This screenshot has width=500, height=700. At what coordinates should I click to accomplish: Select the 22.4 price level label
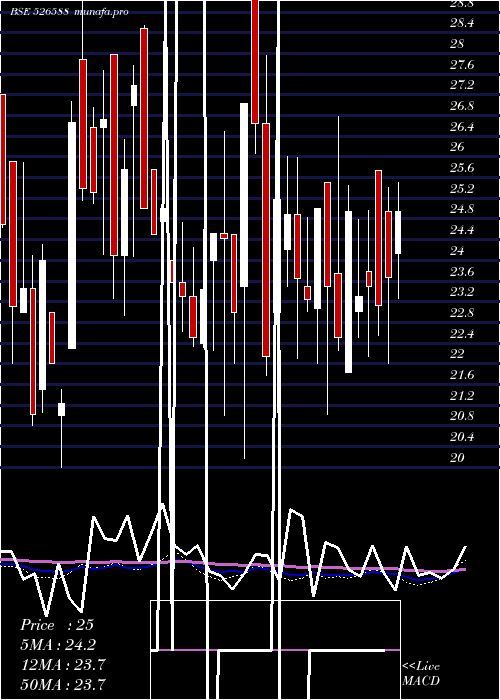coord(462,333)
